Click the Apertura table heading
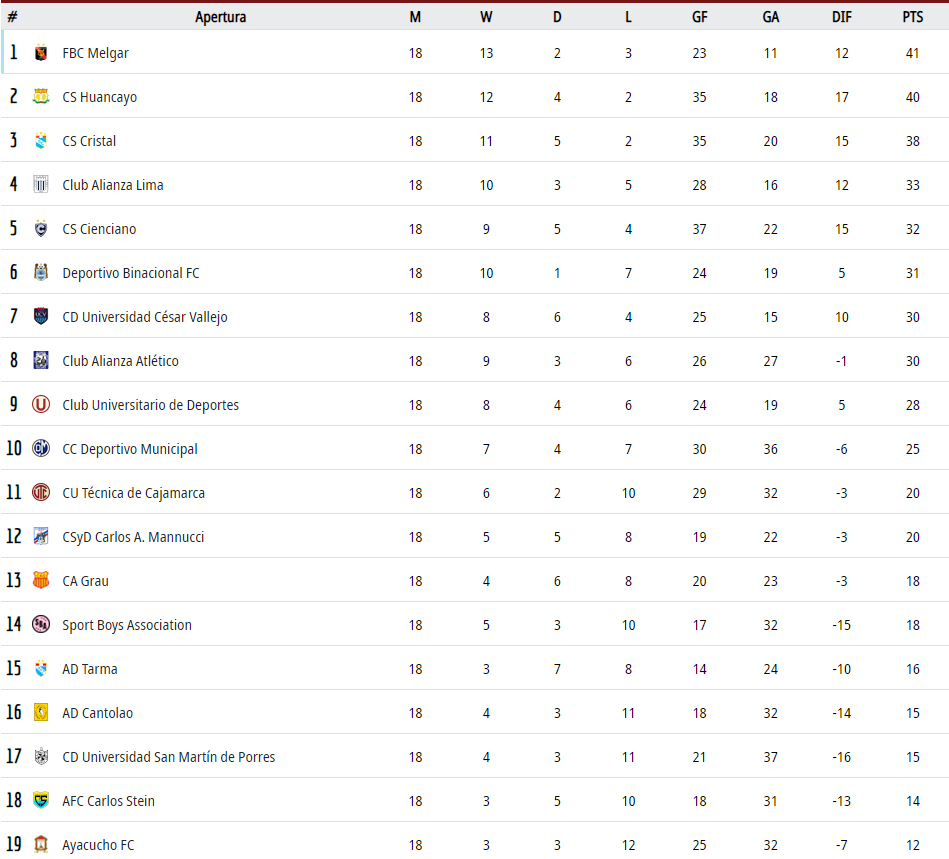The image size is (949, 859). click(220, 17)
